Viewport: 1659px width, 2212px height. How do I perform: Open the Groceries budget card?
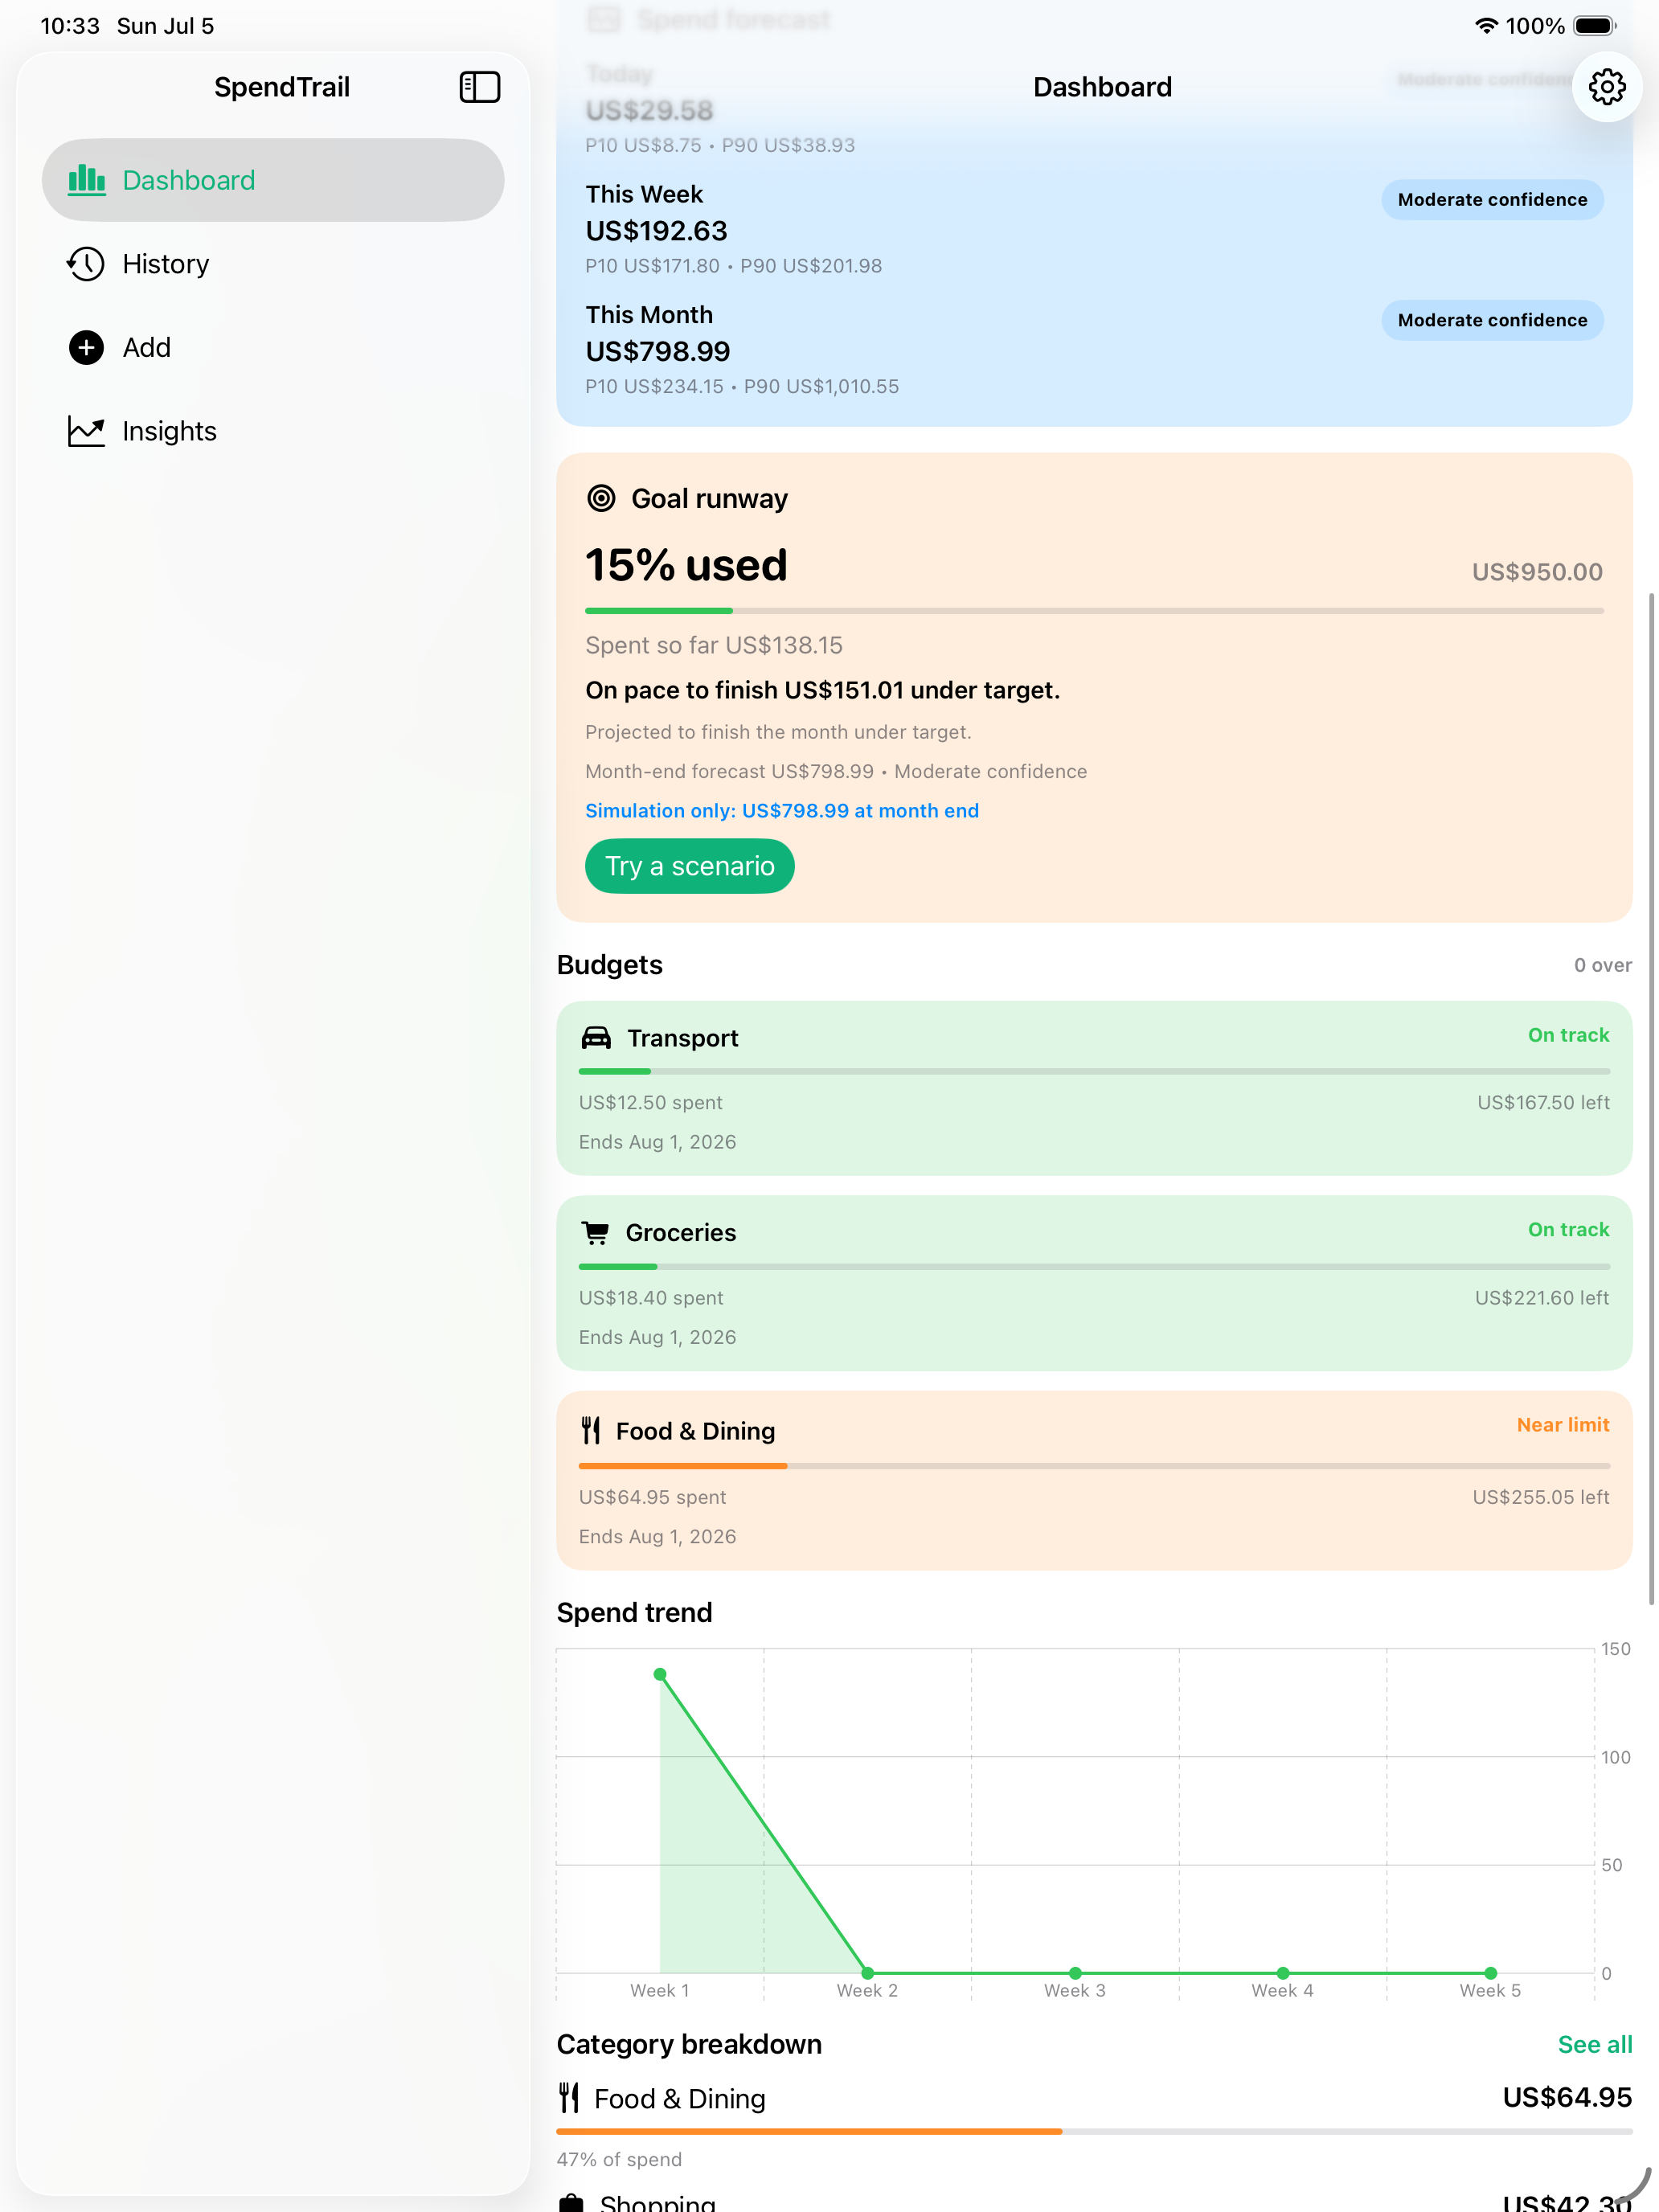point(1094,1283)
